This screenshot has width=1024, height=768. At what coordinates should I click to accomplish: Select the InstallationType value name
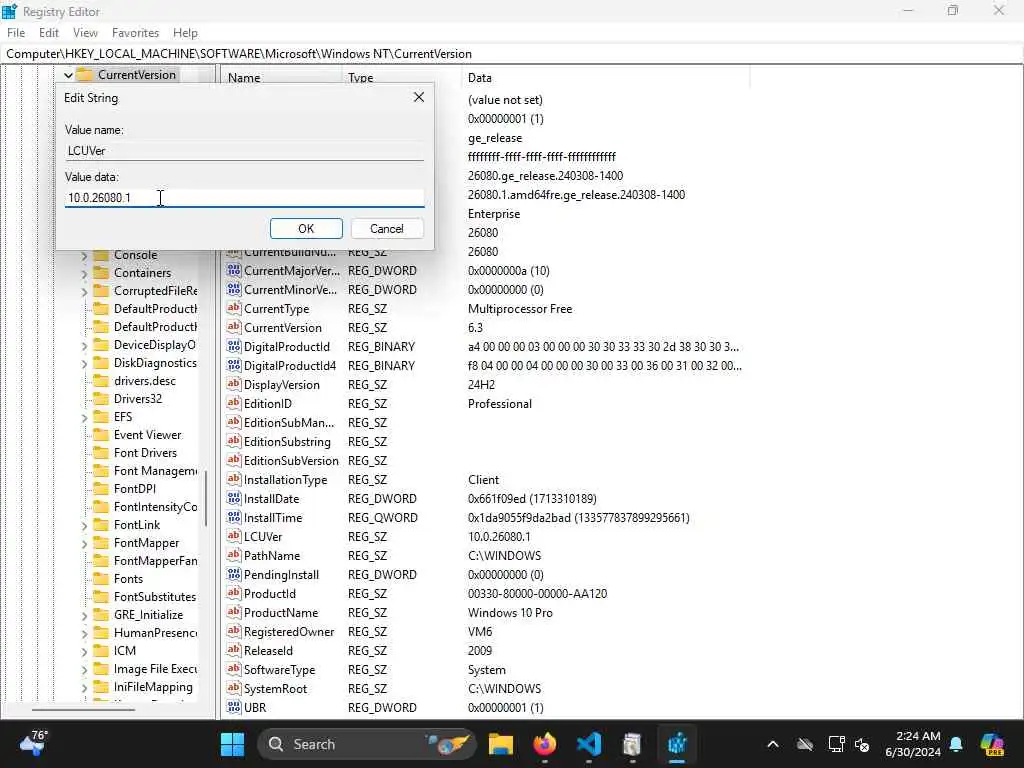pyautogui.click(x=285, y=479)
